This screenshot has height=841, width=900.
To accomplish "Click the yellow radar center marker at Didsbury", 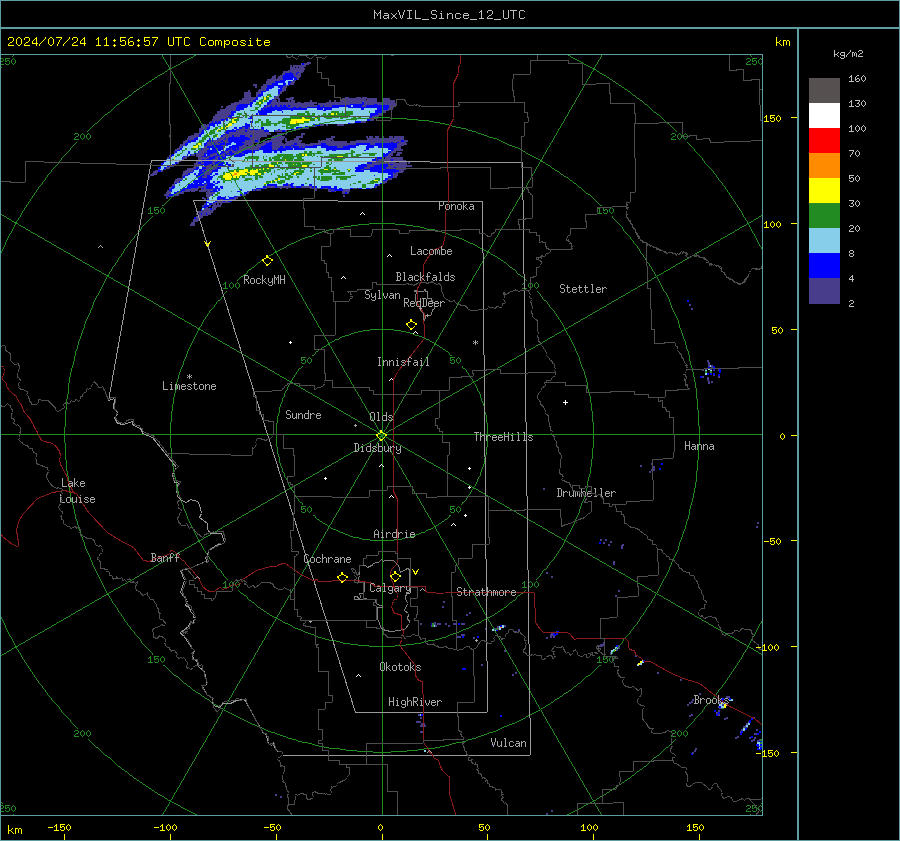I will coord(381,435).
